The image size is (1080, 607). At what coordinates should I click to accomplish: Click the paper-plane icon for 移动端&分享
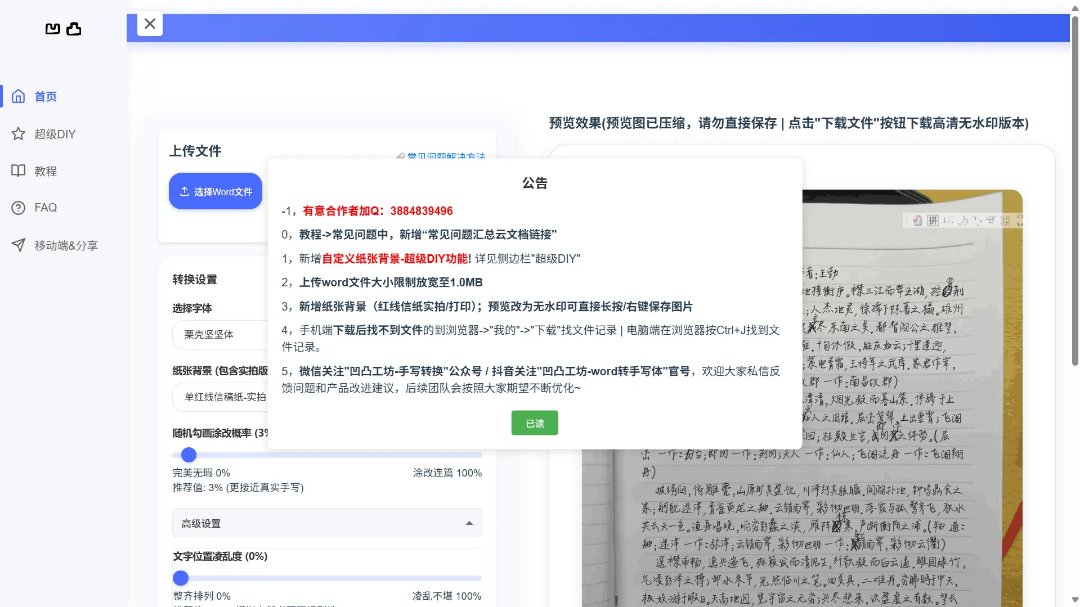pyautogui.click(x=18, y=245)
